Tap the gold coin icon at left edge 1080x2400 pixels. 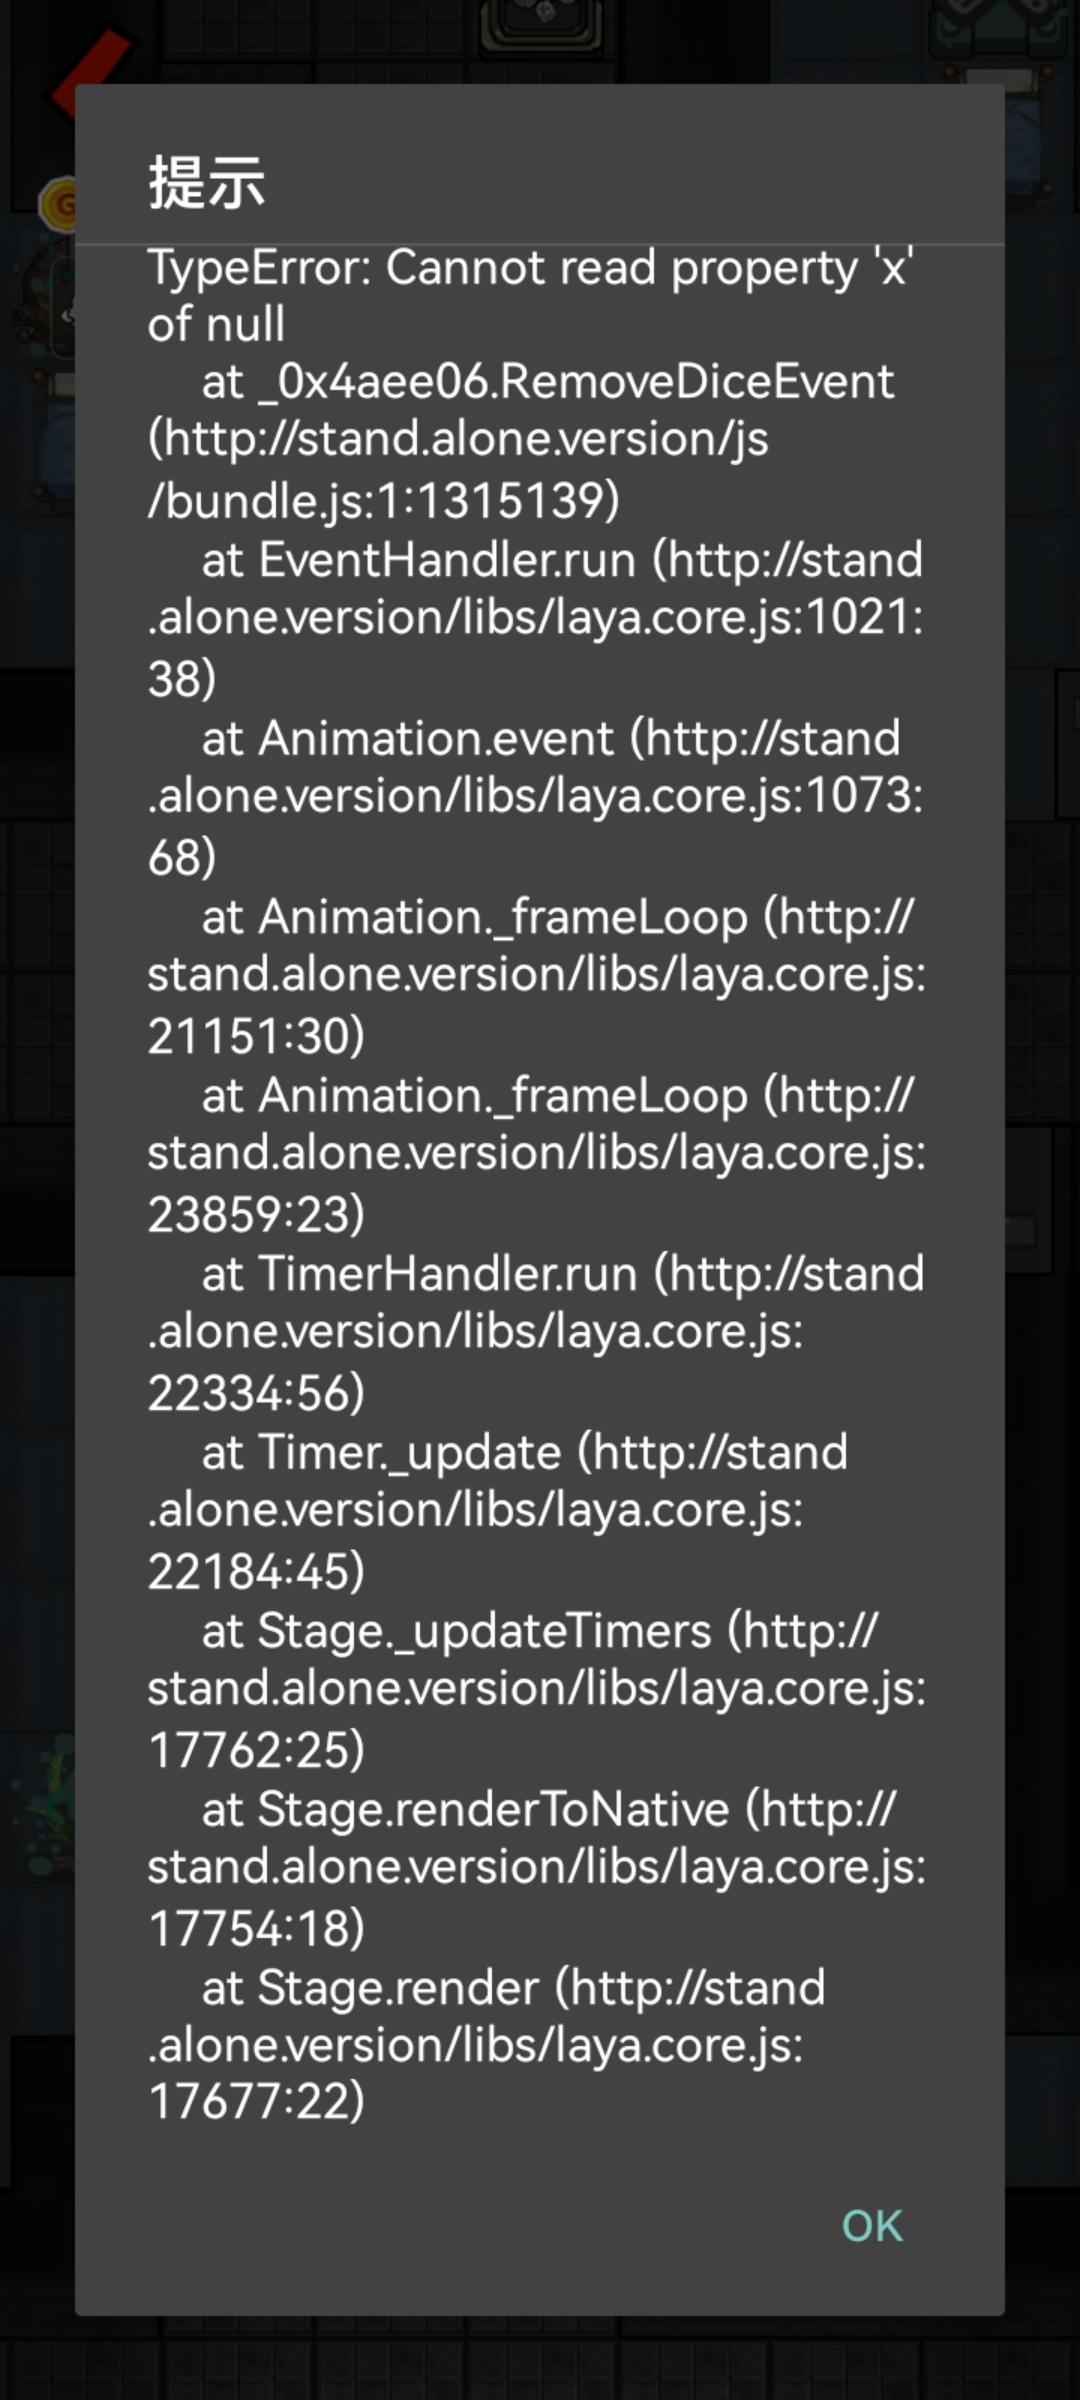tap(58, 204)
